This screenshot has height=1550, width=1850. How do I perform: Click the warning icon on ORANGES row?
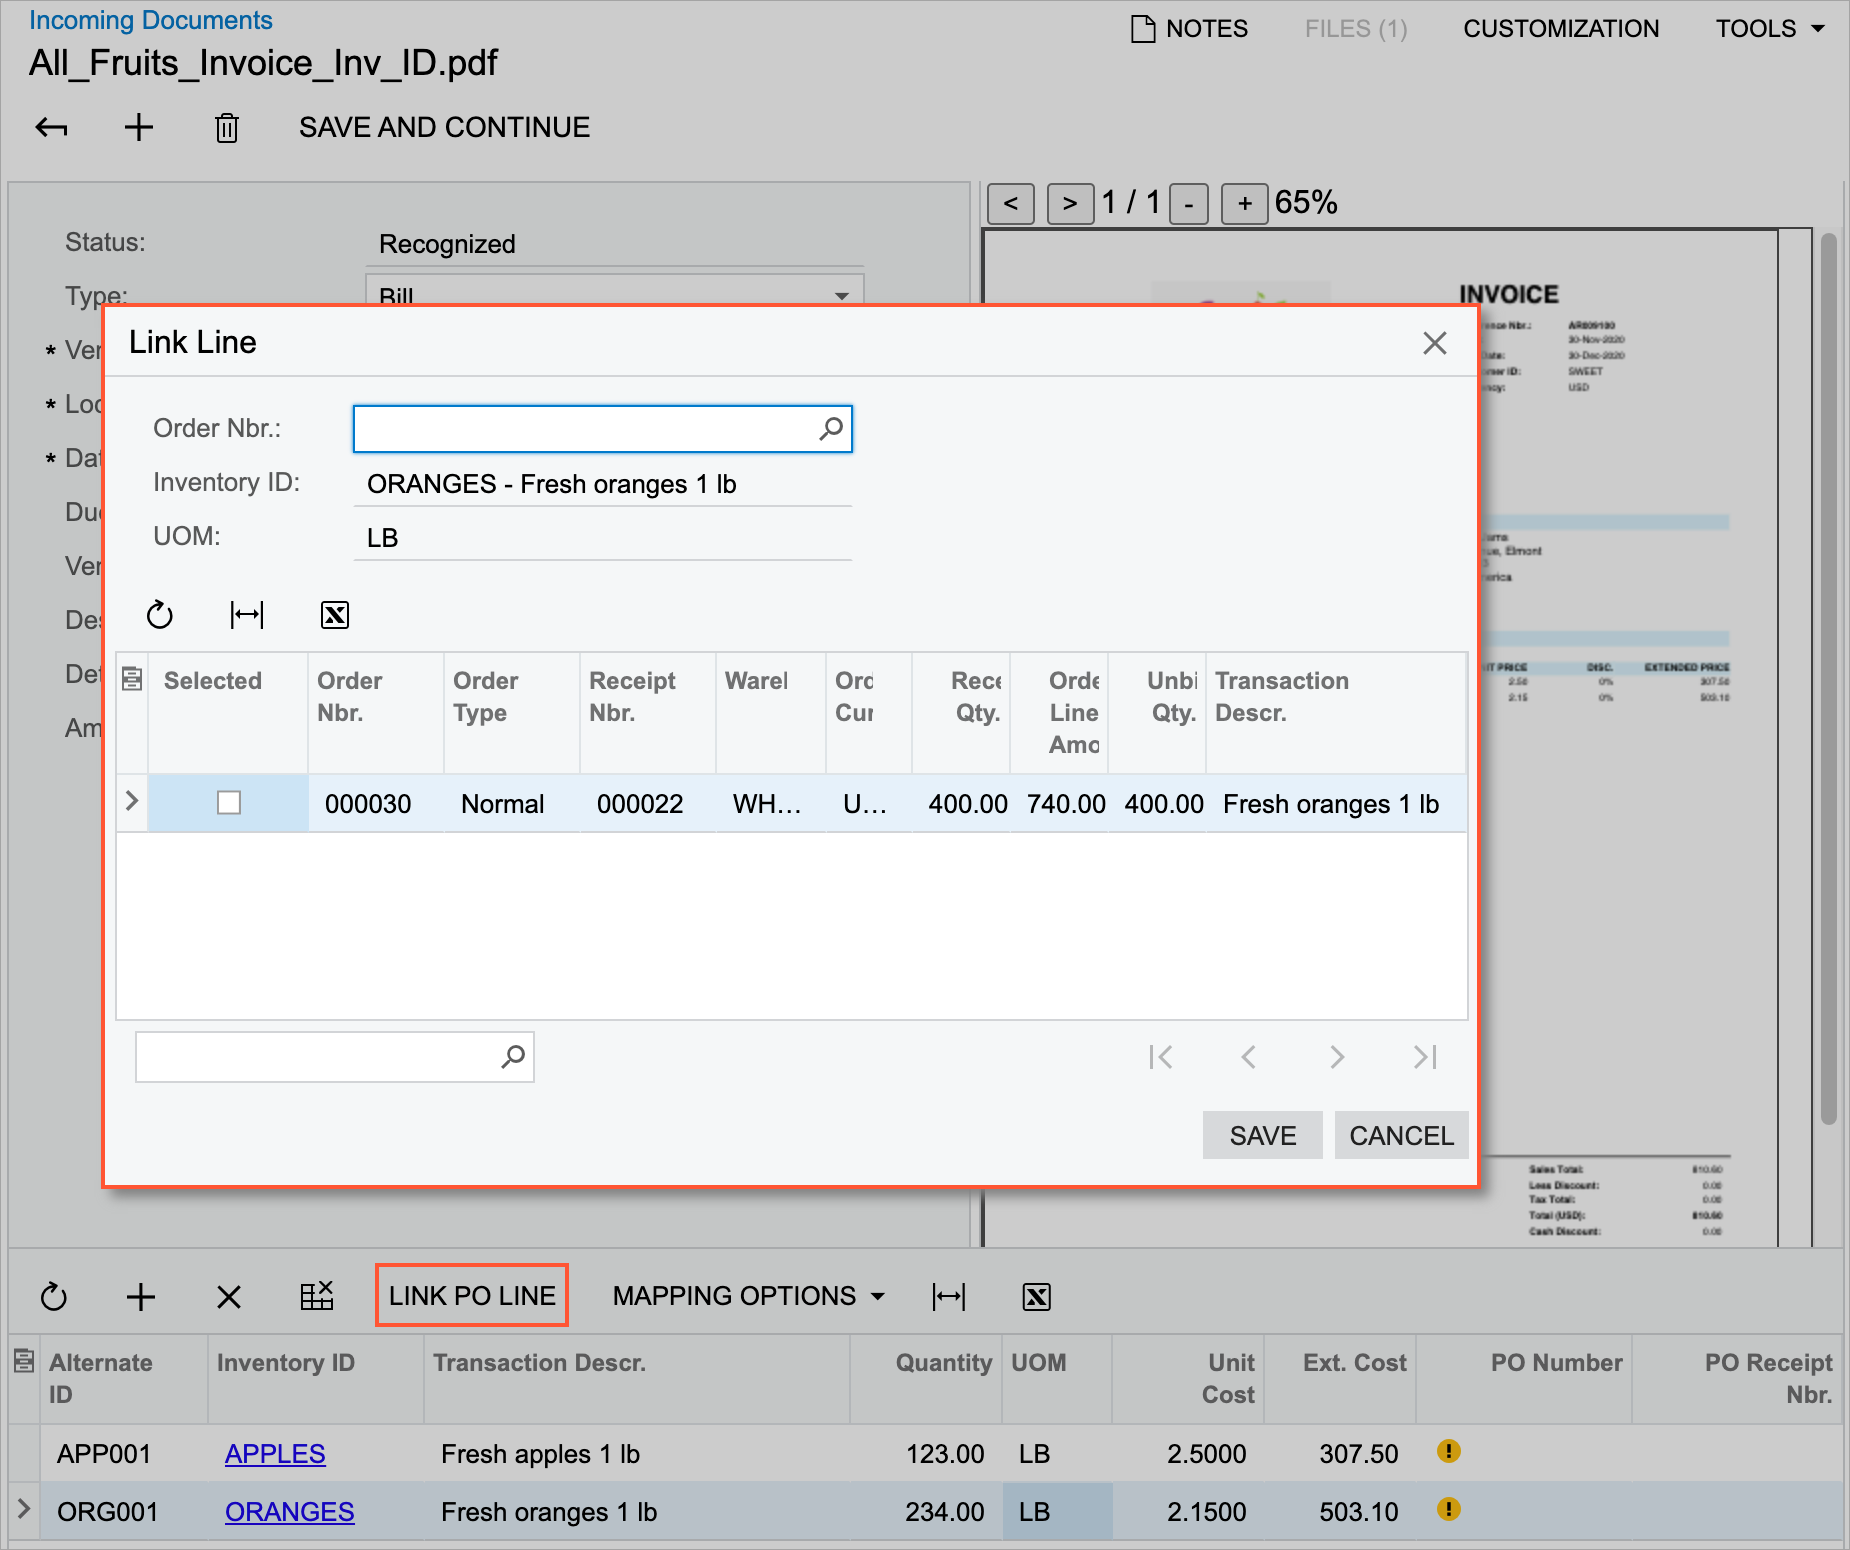1448,1509
